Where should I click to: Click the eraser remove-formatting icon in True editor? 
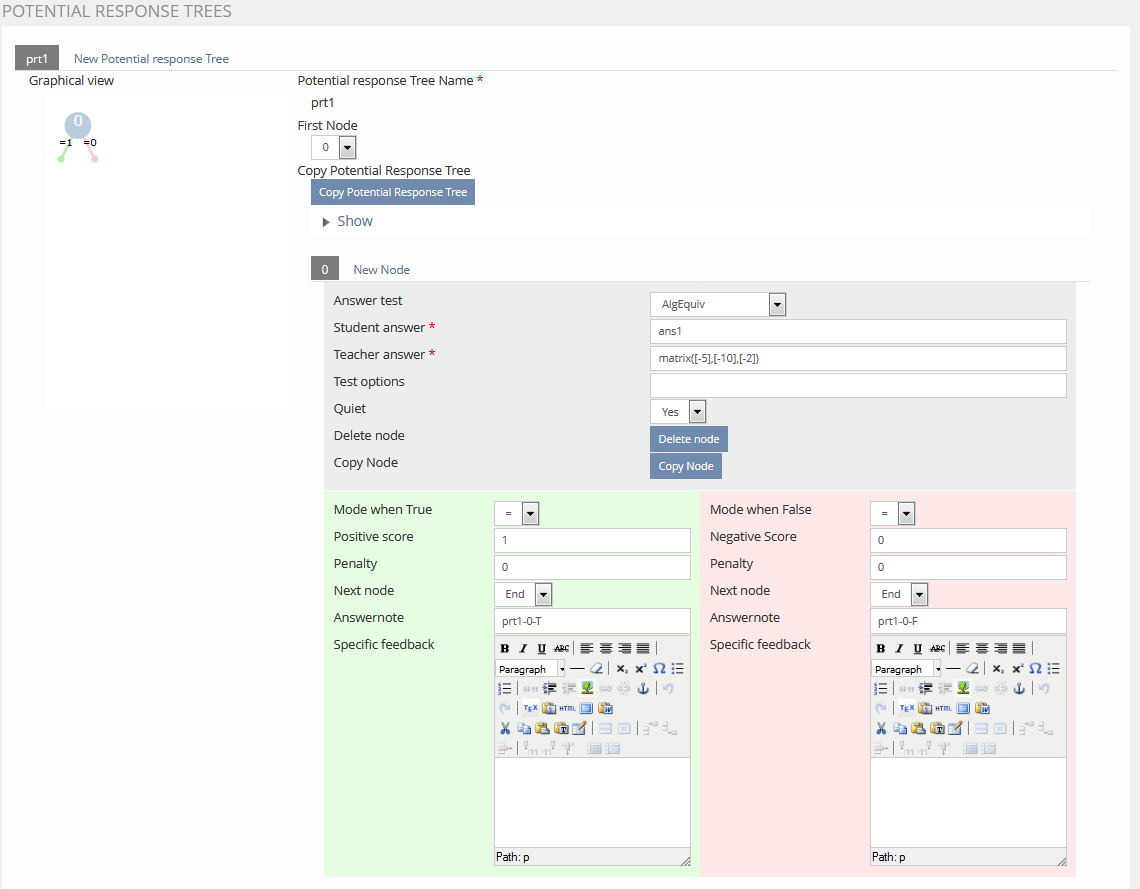597,668
